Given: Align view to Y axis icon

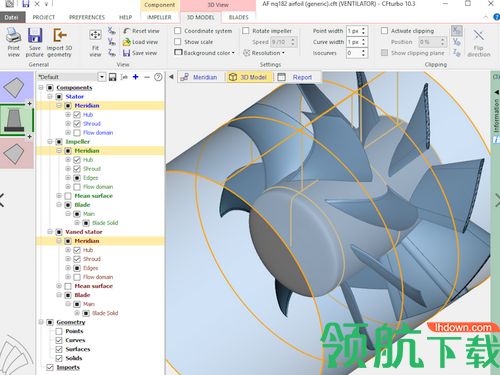Looking at the screenshot, I should pos(112,42).
